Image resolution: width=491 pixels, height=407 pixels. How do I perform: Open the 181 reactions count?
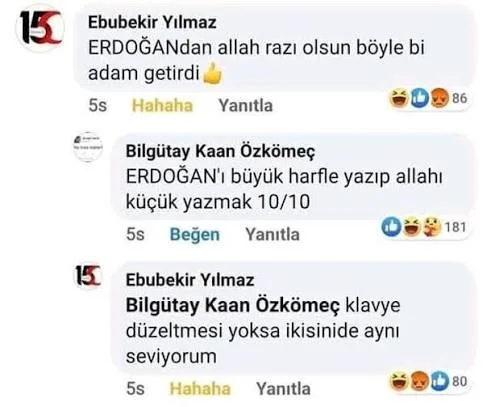click(x=455, y=227)
